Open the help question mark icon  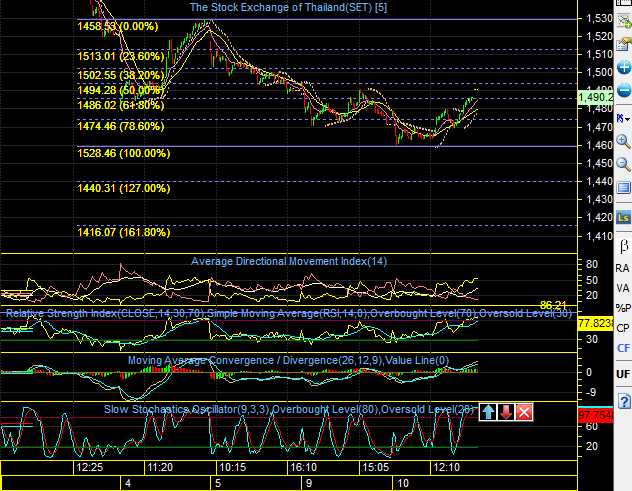click(x=624, y=401)
